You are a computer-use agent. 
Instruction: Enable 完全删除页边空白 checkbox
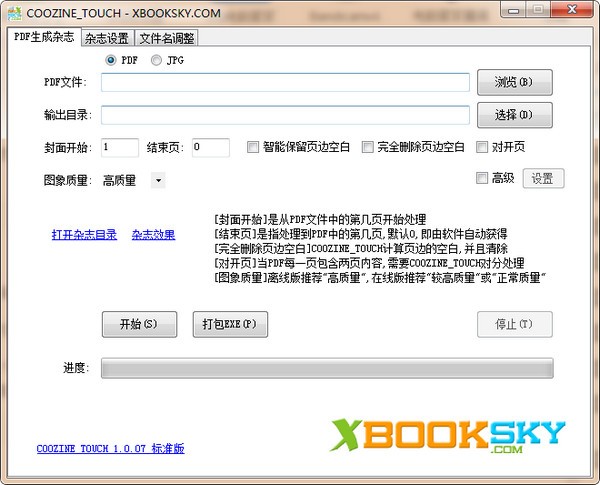(367, 147)
